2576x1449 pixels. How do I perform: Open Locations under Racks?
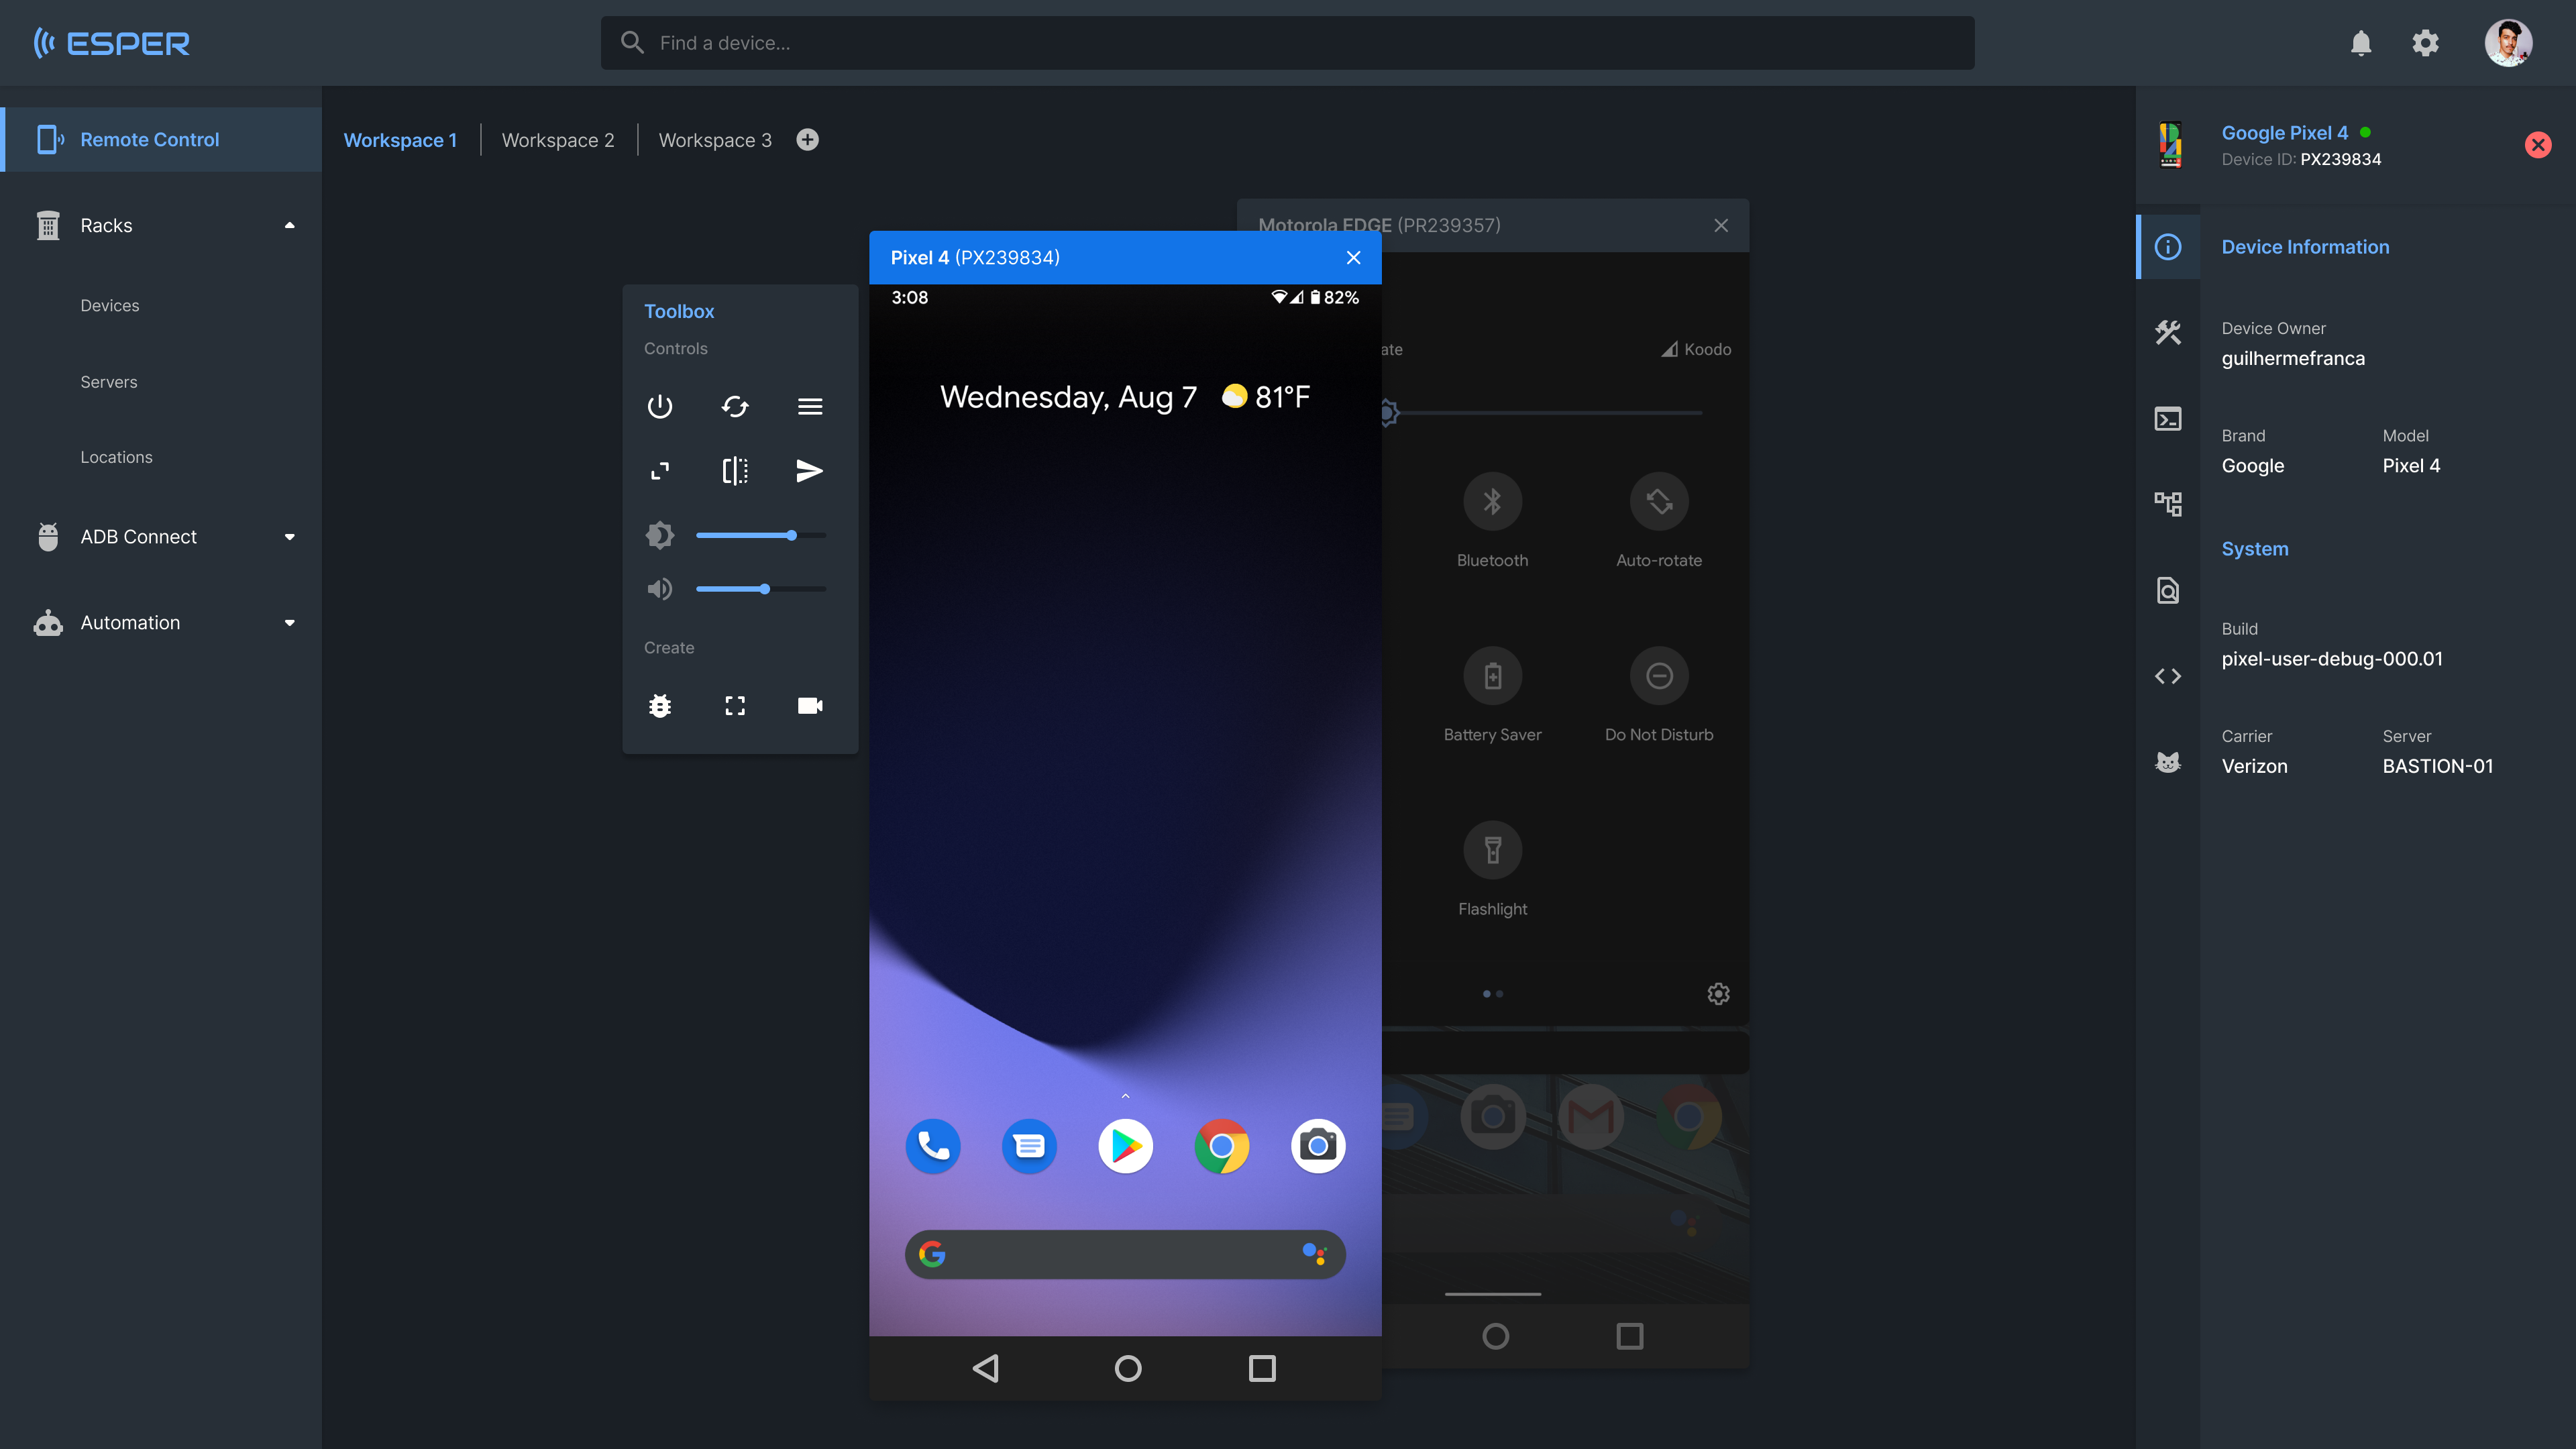[116, 457]
